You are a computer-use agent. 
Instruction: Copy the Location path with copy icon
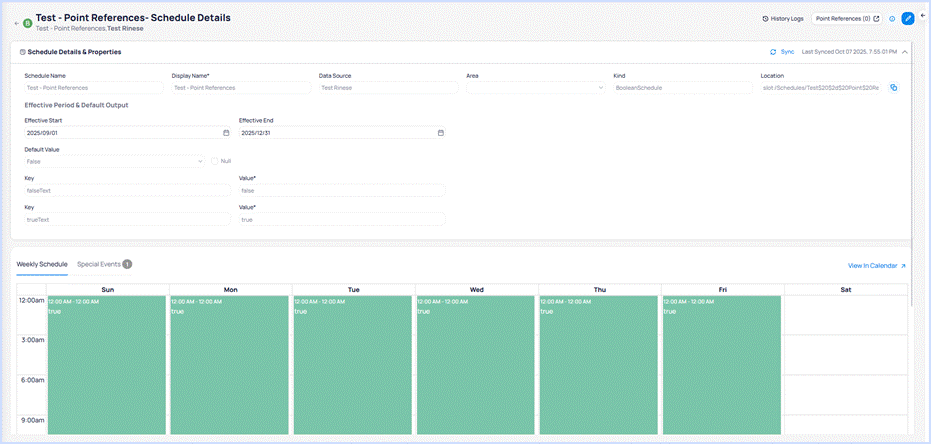pyautogui.click(x=893, y=88)
